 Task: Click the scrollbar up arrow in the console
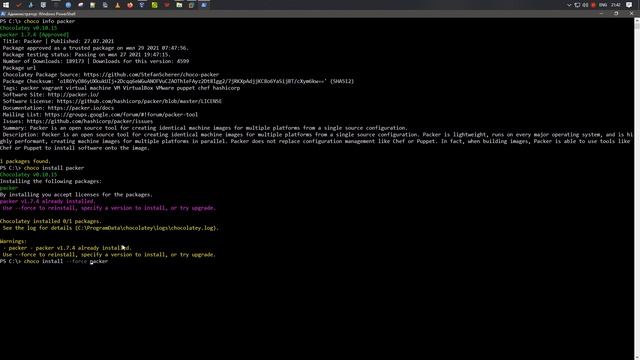[637, 20]
